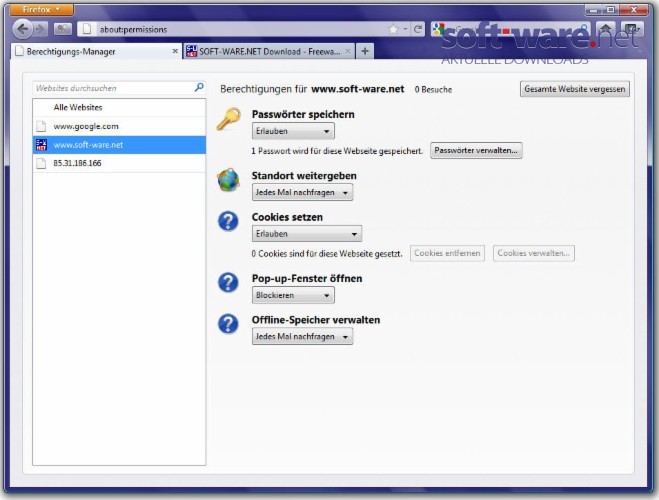Click the soft-ware.net favicon in site list
The width and height of the screenshot is (659, 500).
[x=41, y=145]
